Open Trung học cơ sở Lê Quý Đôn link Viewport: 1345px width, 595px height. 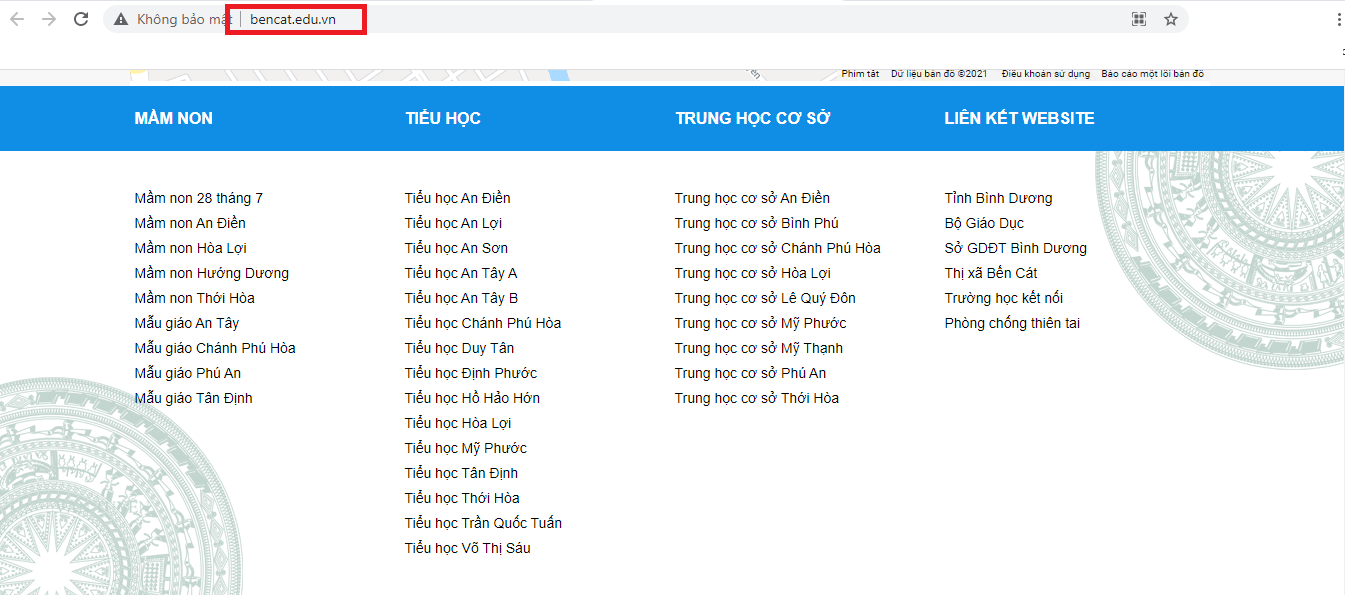766,298
